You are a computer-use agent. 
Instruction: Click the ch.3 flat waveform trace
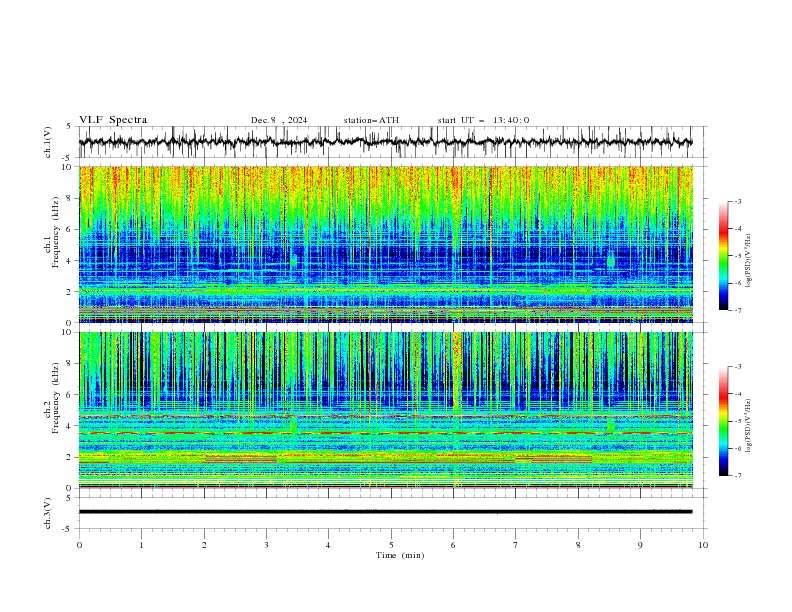click(385, 512)
